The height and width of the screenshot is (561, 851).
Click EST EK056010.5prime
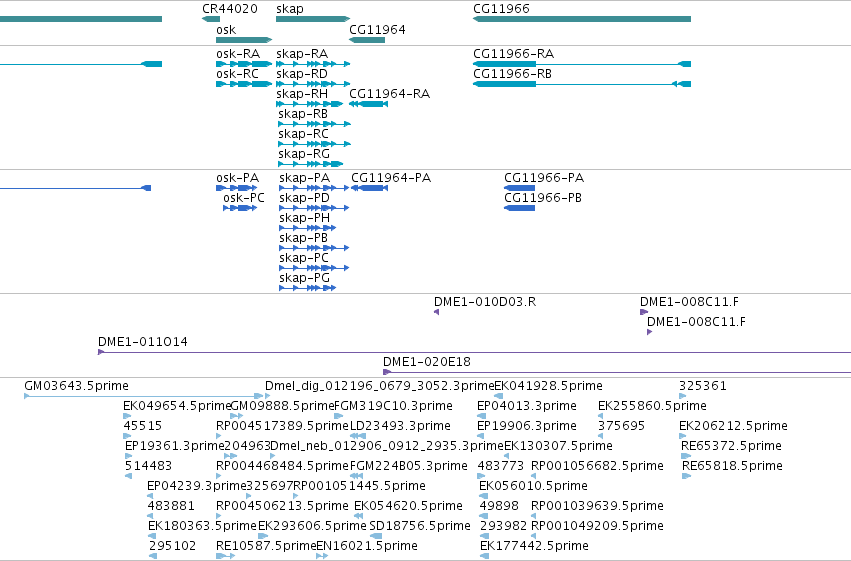[x=533, y=487]
